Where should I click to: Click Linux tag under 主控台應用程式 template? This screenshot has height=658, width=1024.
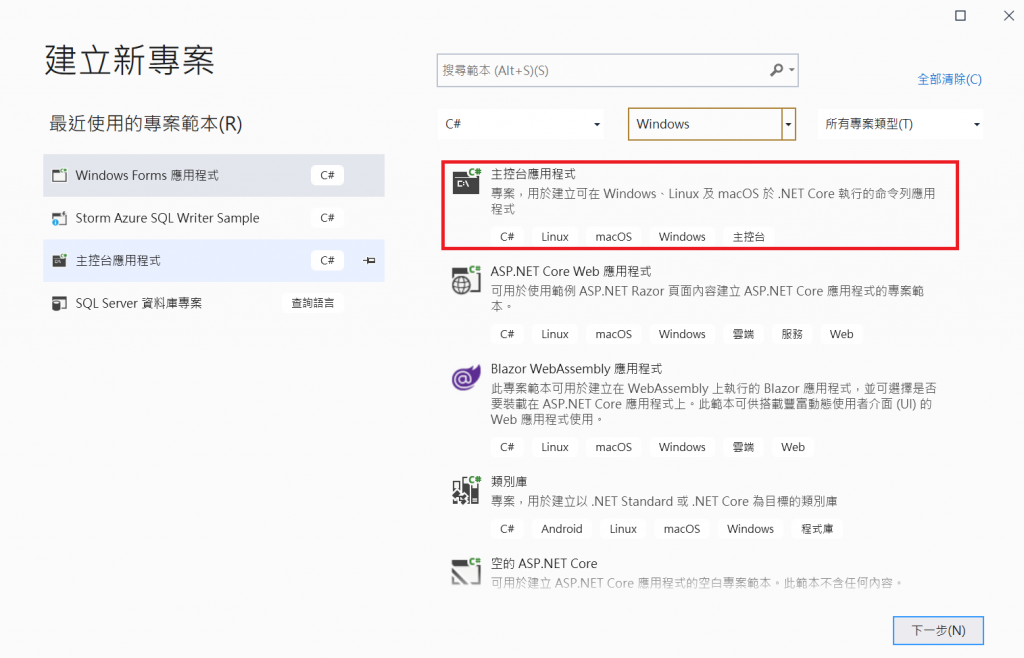554,237
